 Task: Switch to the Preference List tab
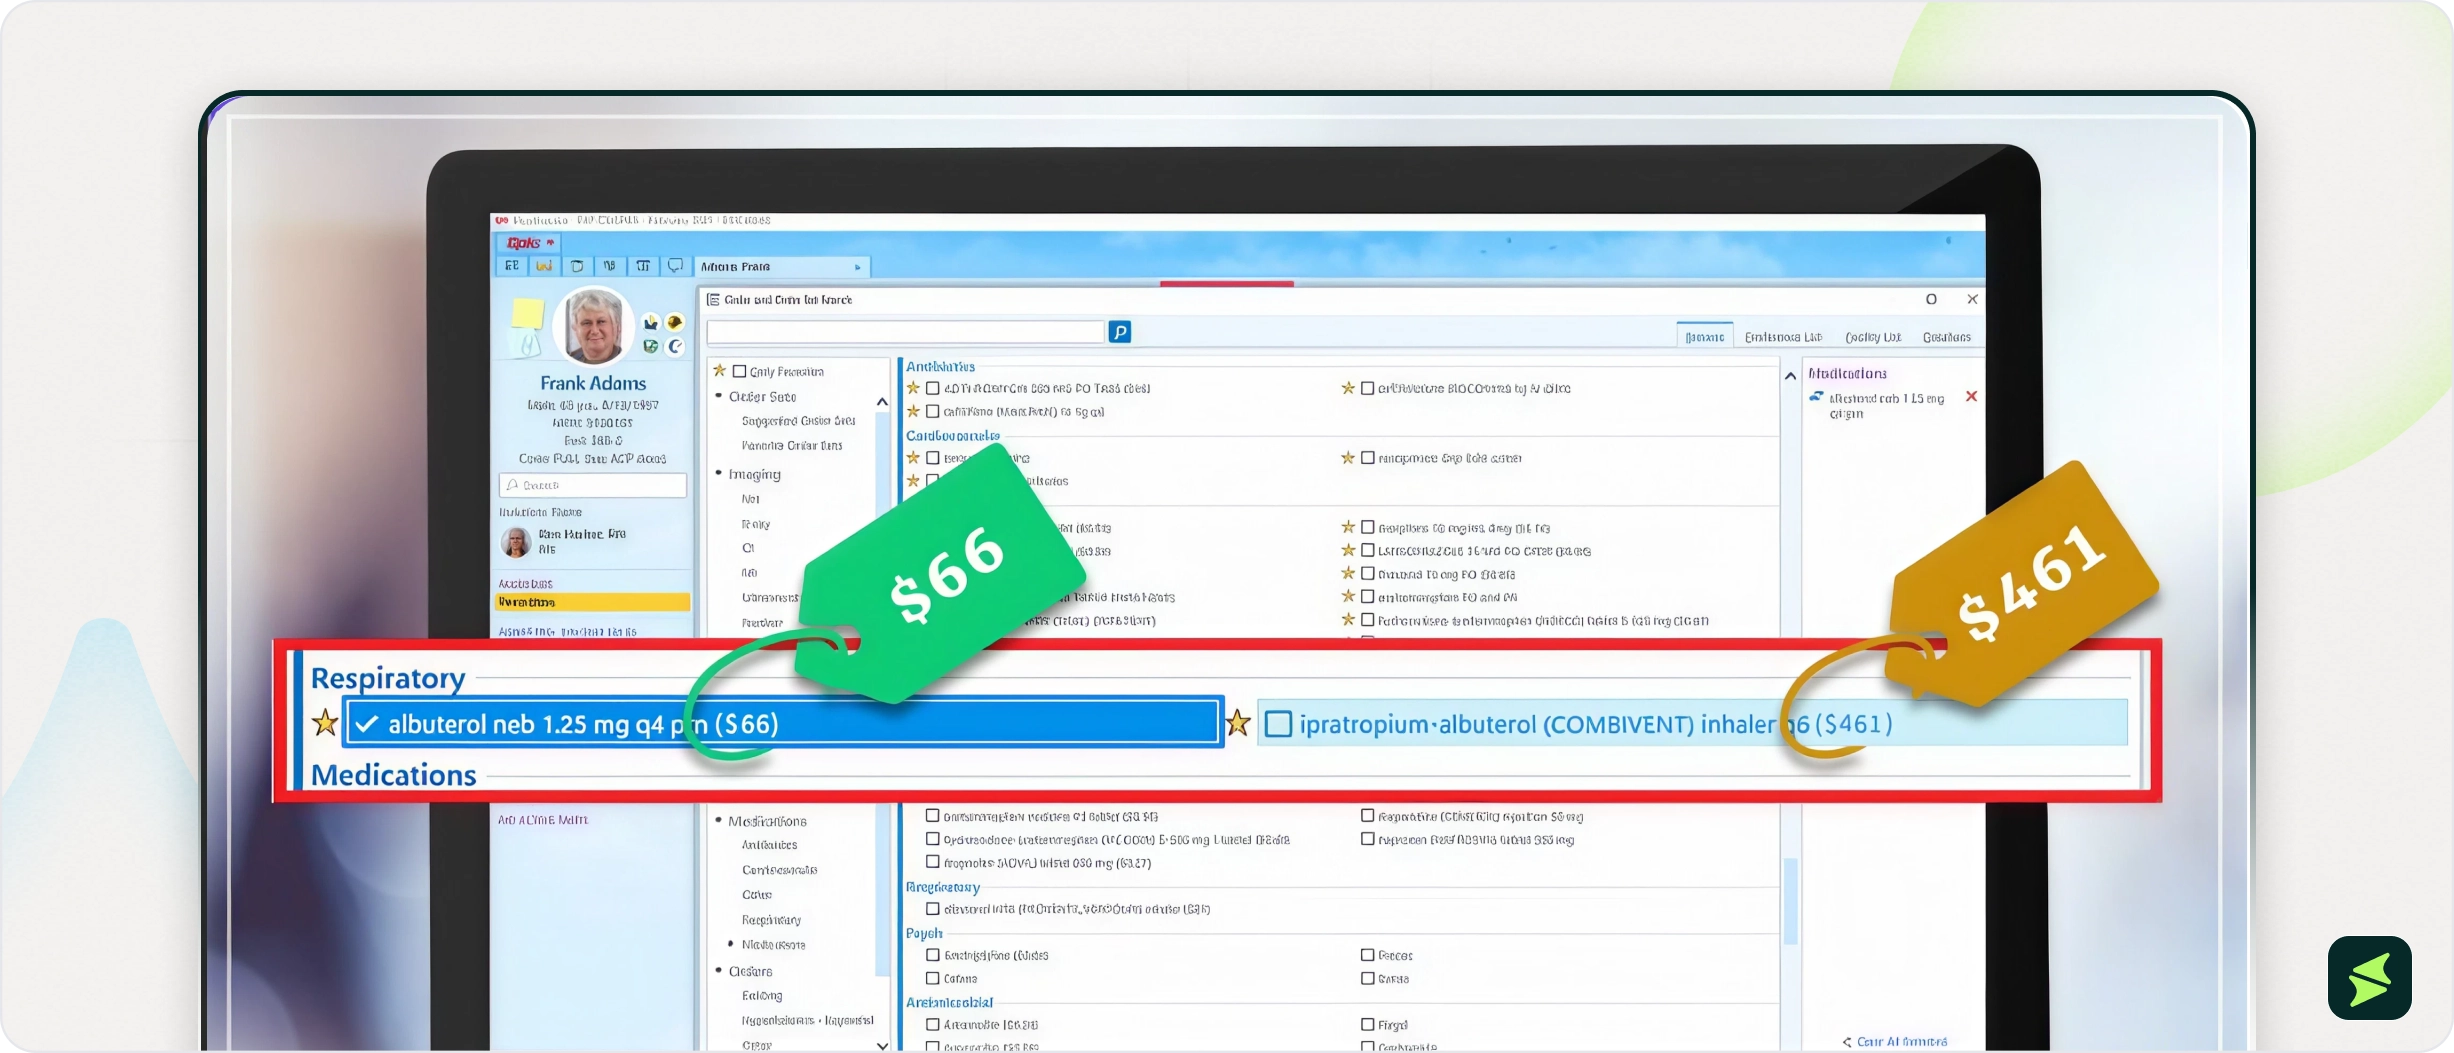pos(1783,337)
